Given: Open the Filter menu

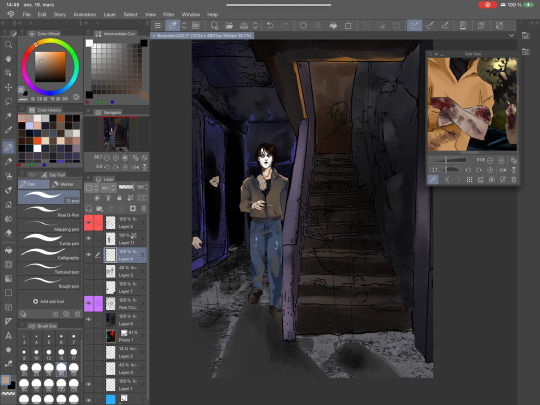Looking at the screenshot, I should pos(169,14).
